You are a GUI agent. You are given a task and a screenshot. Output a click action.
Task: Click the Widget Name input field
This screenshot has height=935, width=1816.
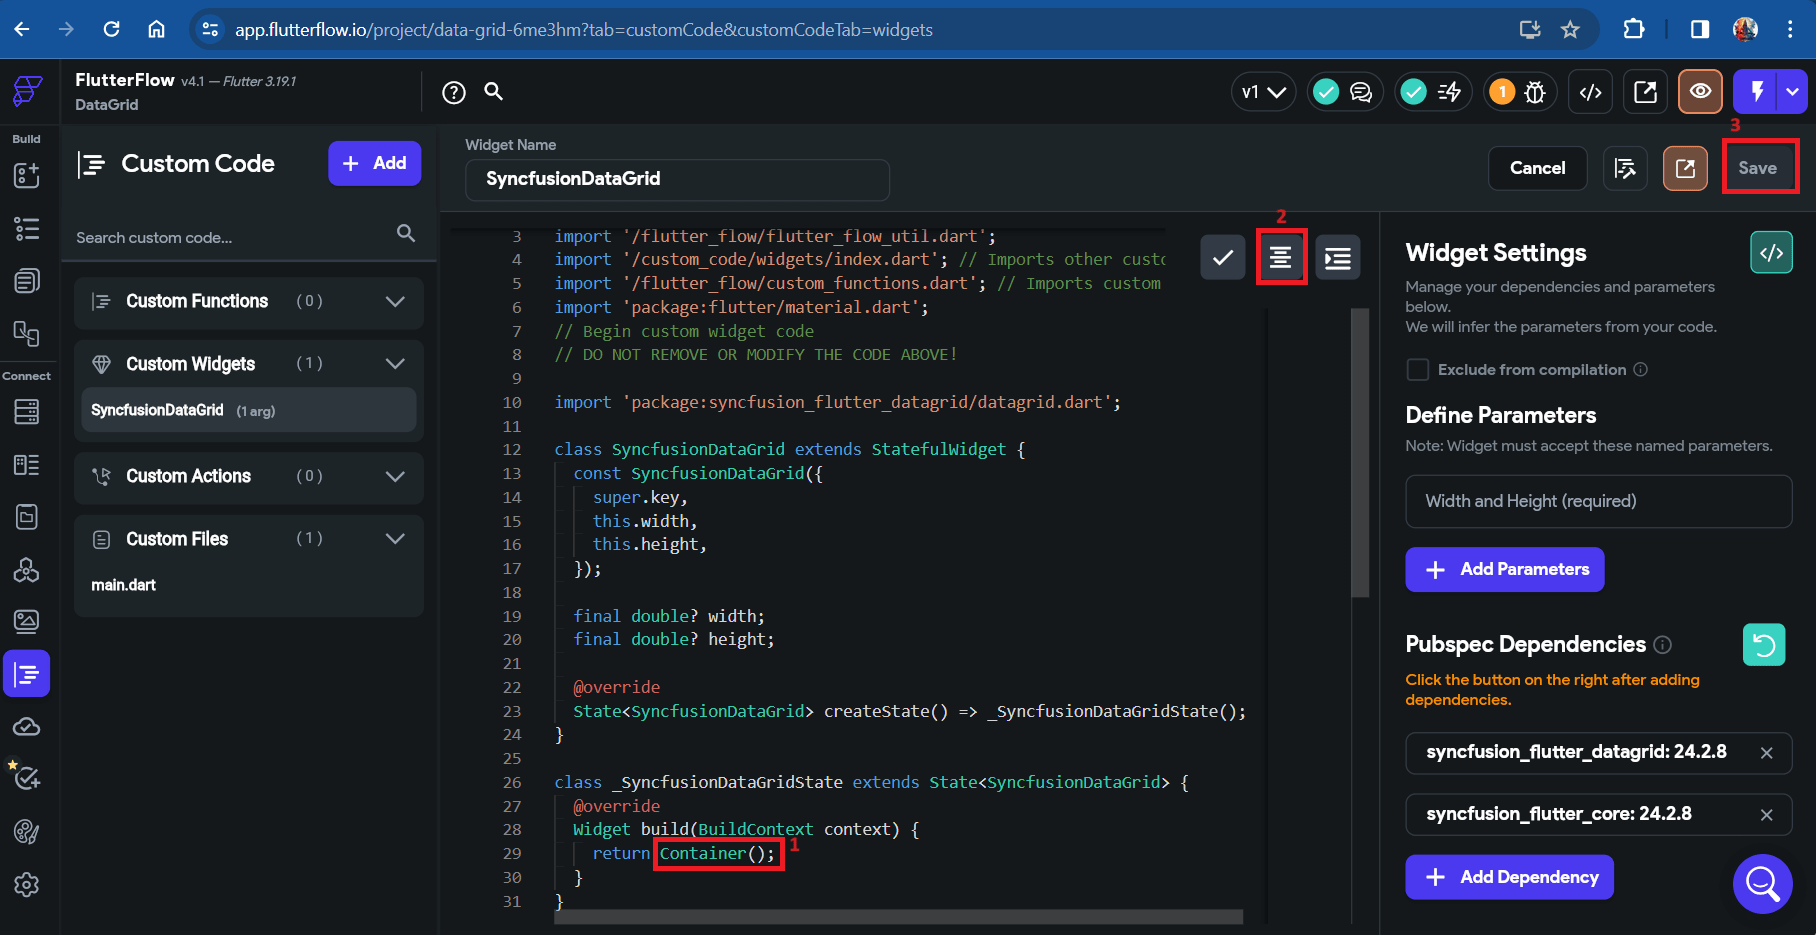tap(677, 179)
